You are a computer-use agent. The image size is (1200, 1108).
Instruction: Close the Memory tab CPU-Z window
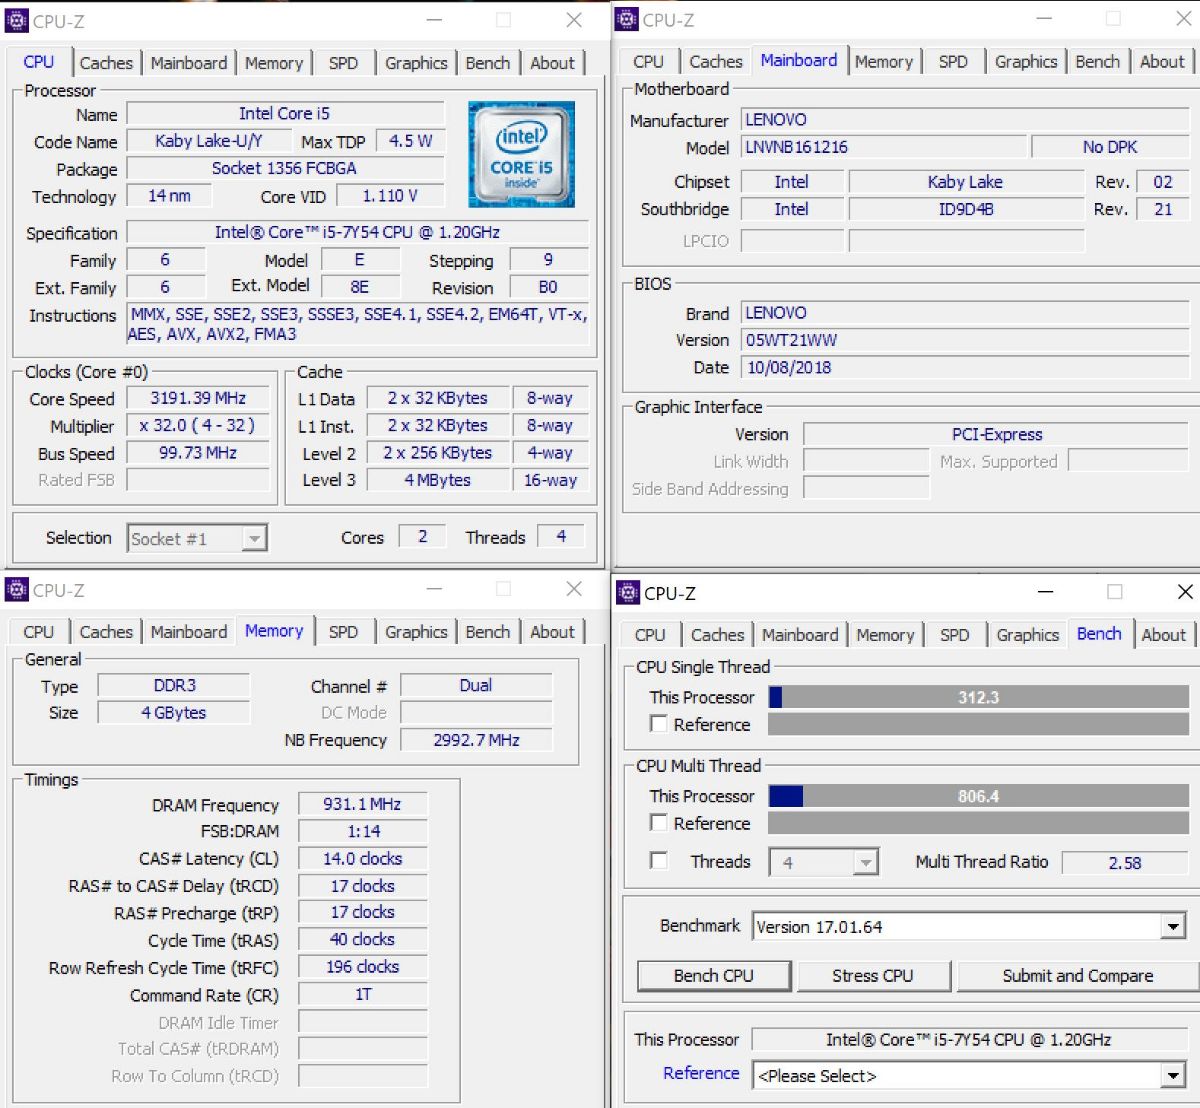[573, 589]
